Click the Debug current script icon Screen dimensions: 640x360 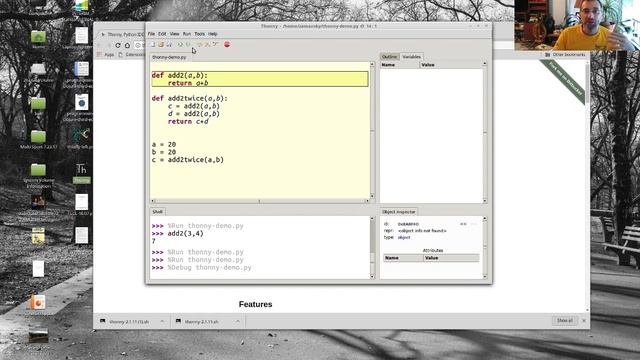point(188,44)
